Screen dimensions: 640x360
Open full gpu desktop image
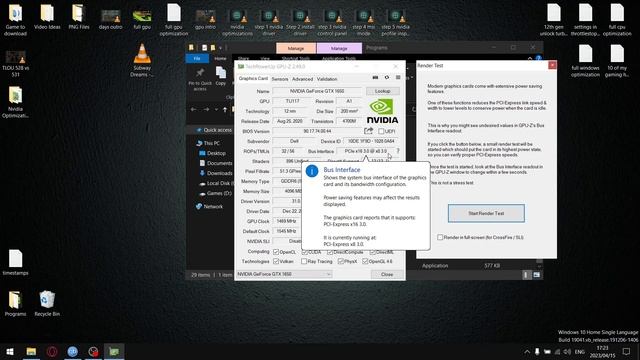pos(142,19)
